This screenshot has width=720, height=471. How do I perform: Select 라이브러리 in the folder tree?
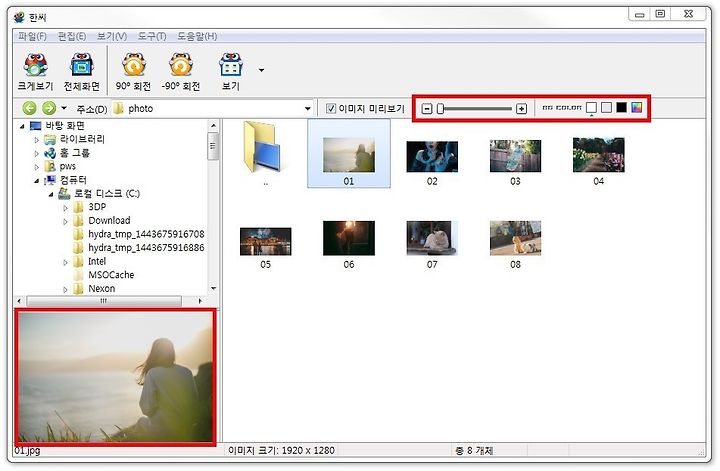pyautogui.click(x=82, y=139)
